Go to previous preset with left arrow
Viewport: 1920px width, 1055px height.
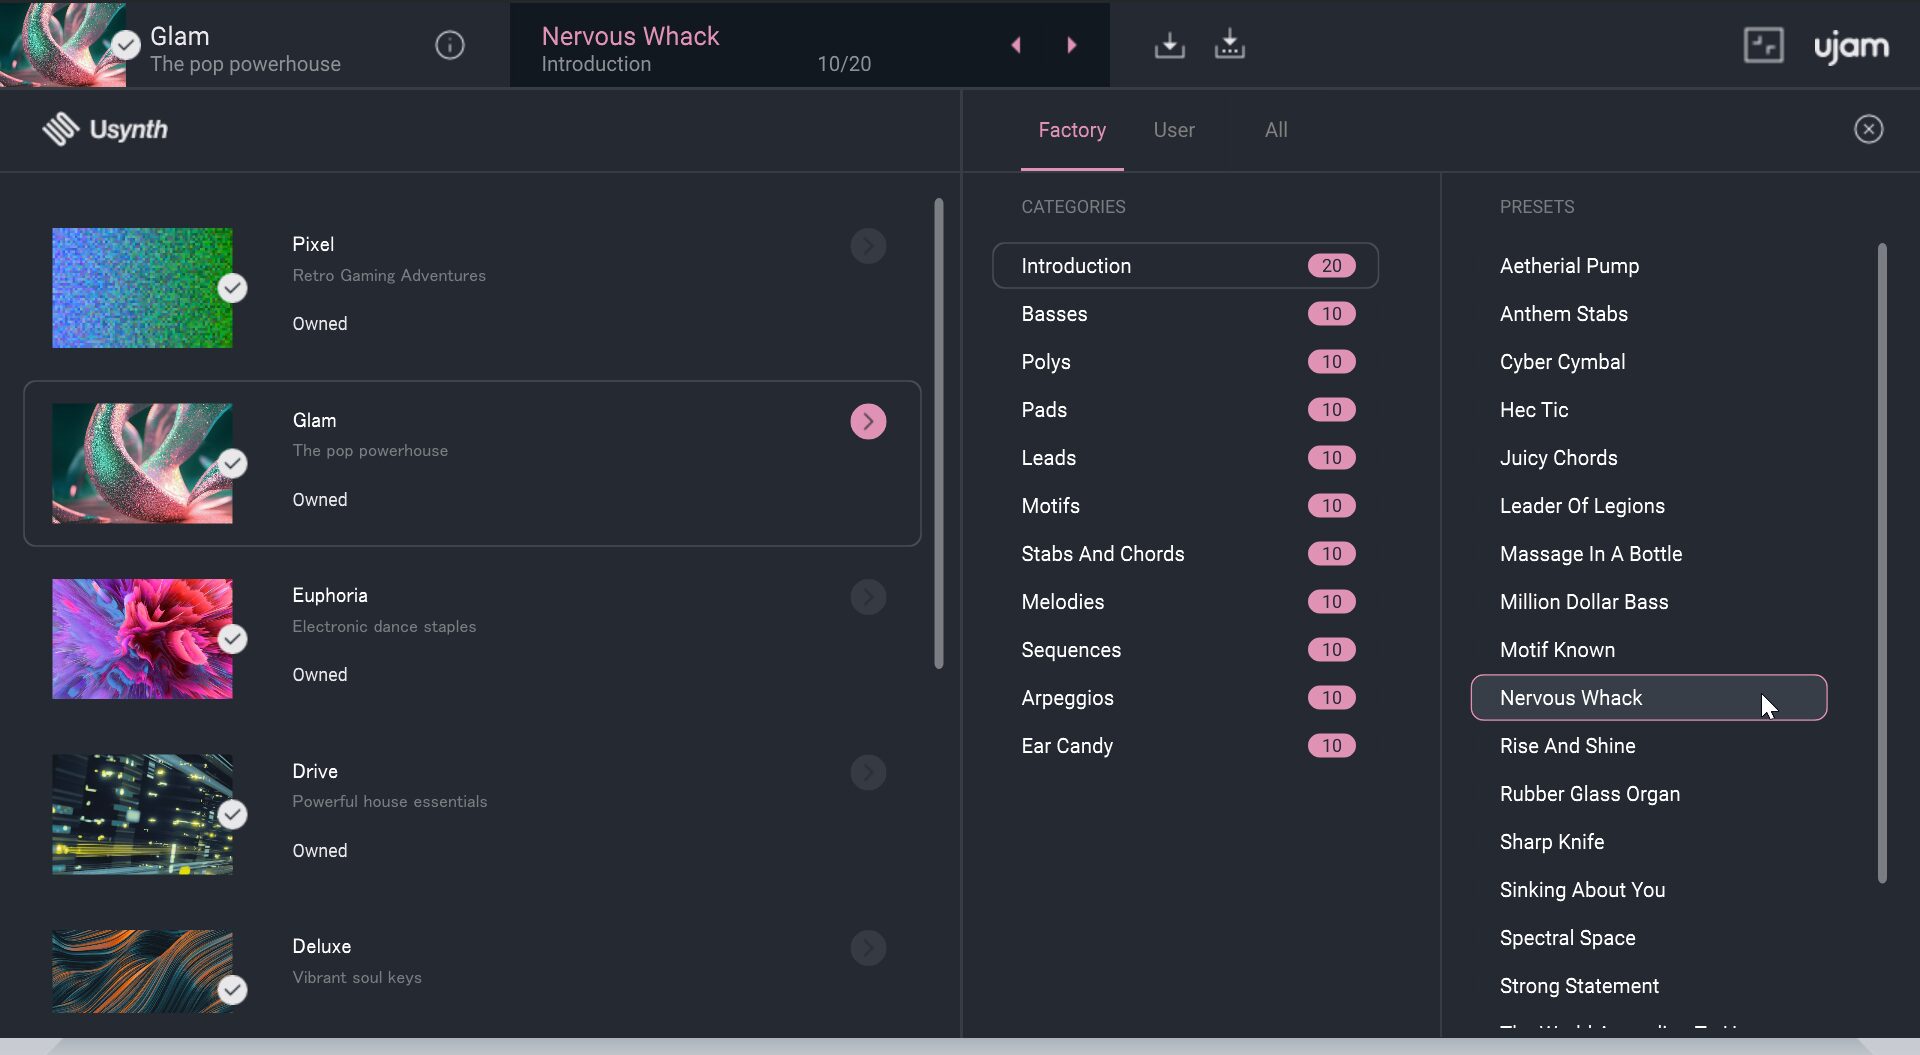pyautogui.click(x=1016, y=45)
